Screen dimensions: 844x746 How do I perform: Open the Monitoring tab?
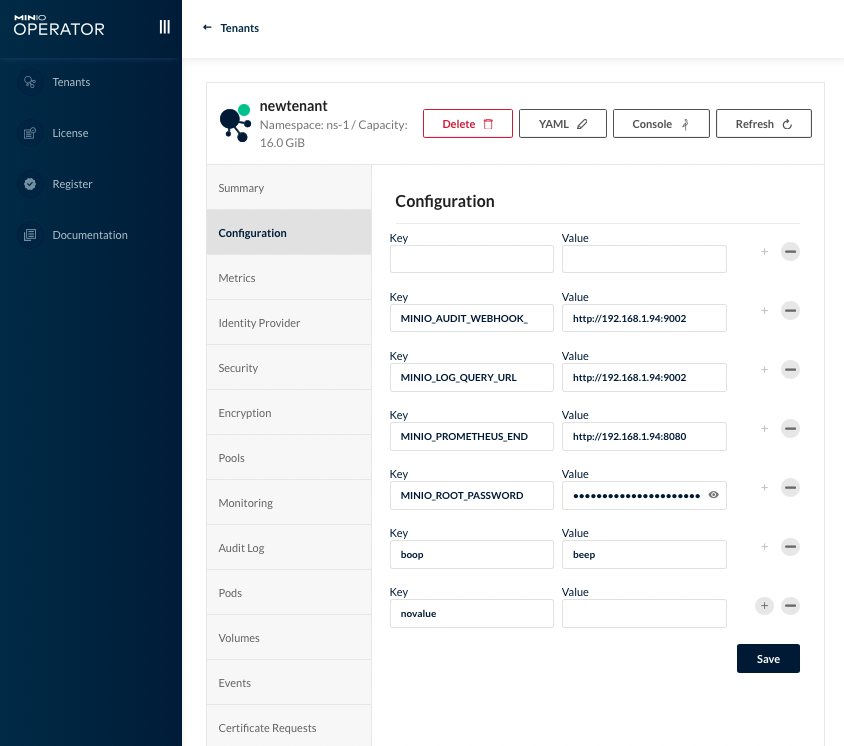(289, 503)
